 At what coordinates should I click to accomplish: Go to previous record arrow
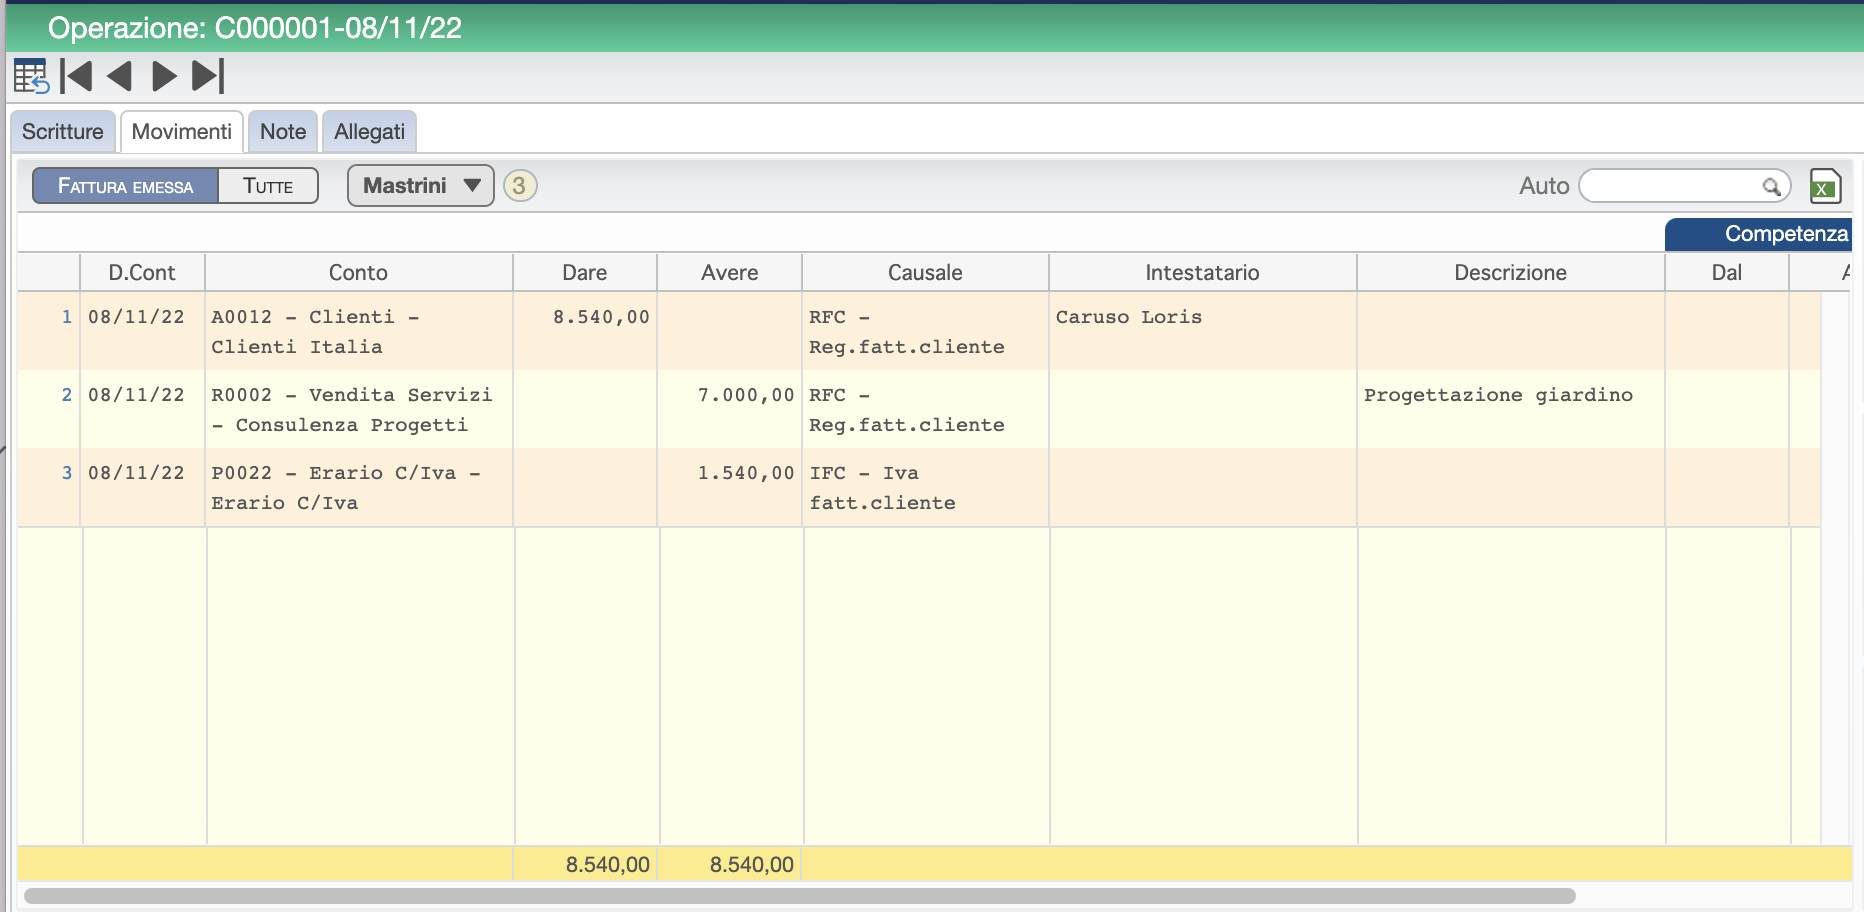pyautogui.click(x=119, y=76)
